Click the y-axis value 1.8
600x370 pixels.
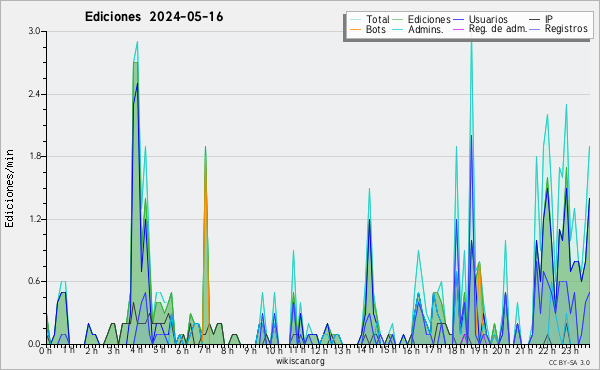(34, 156)
